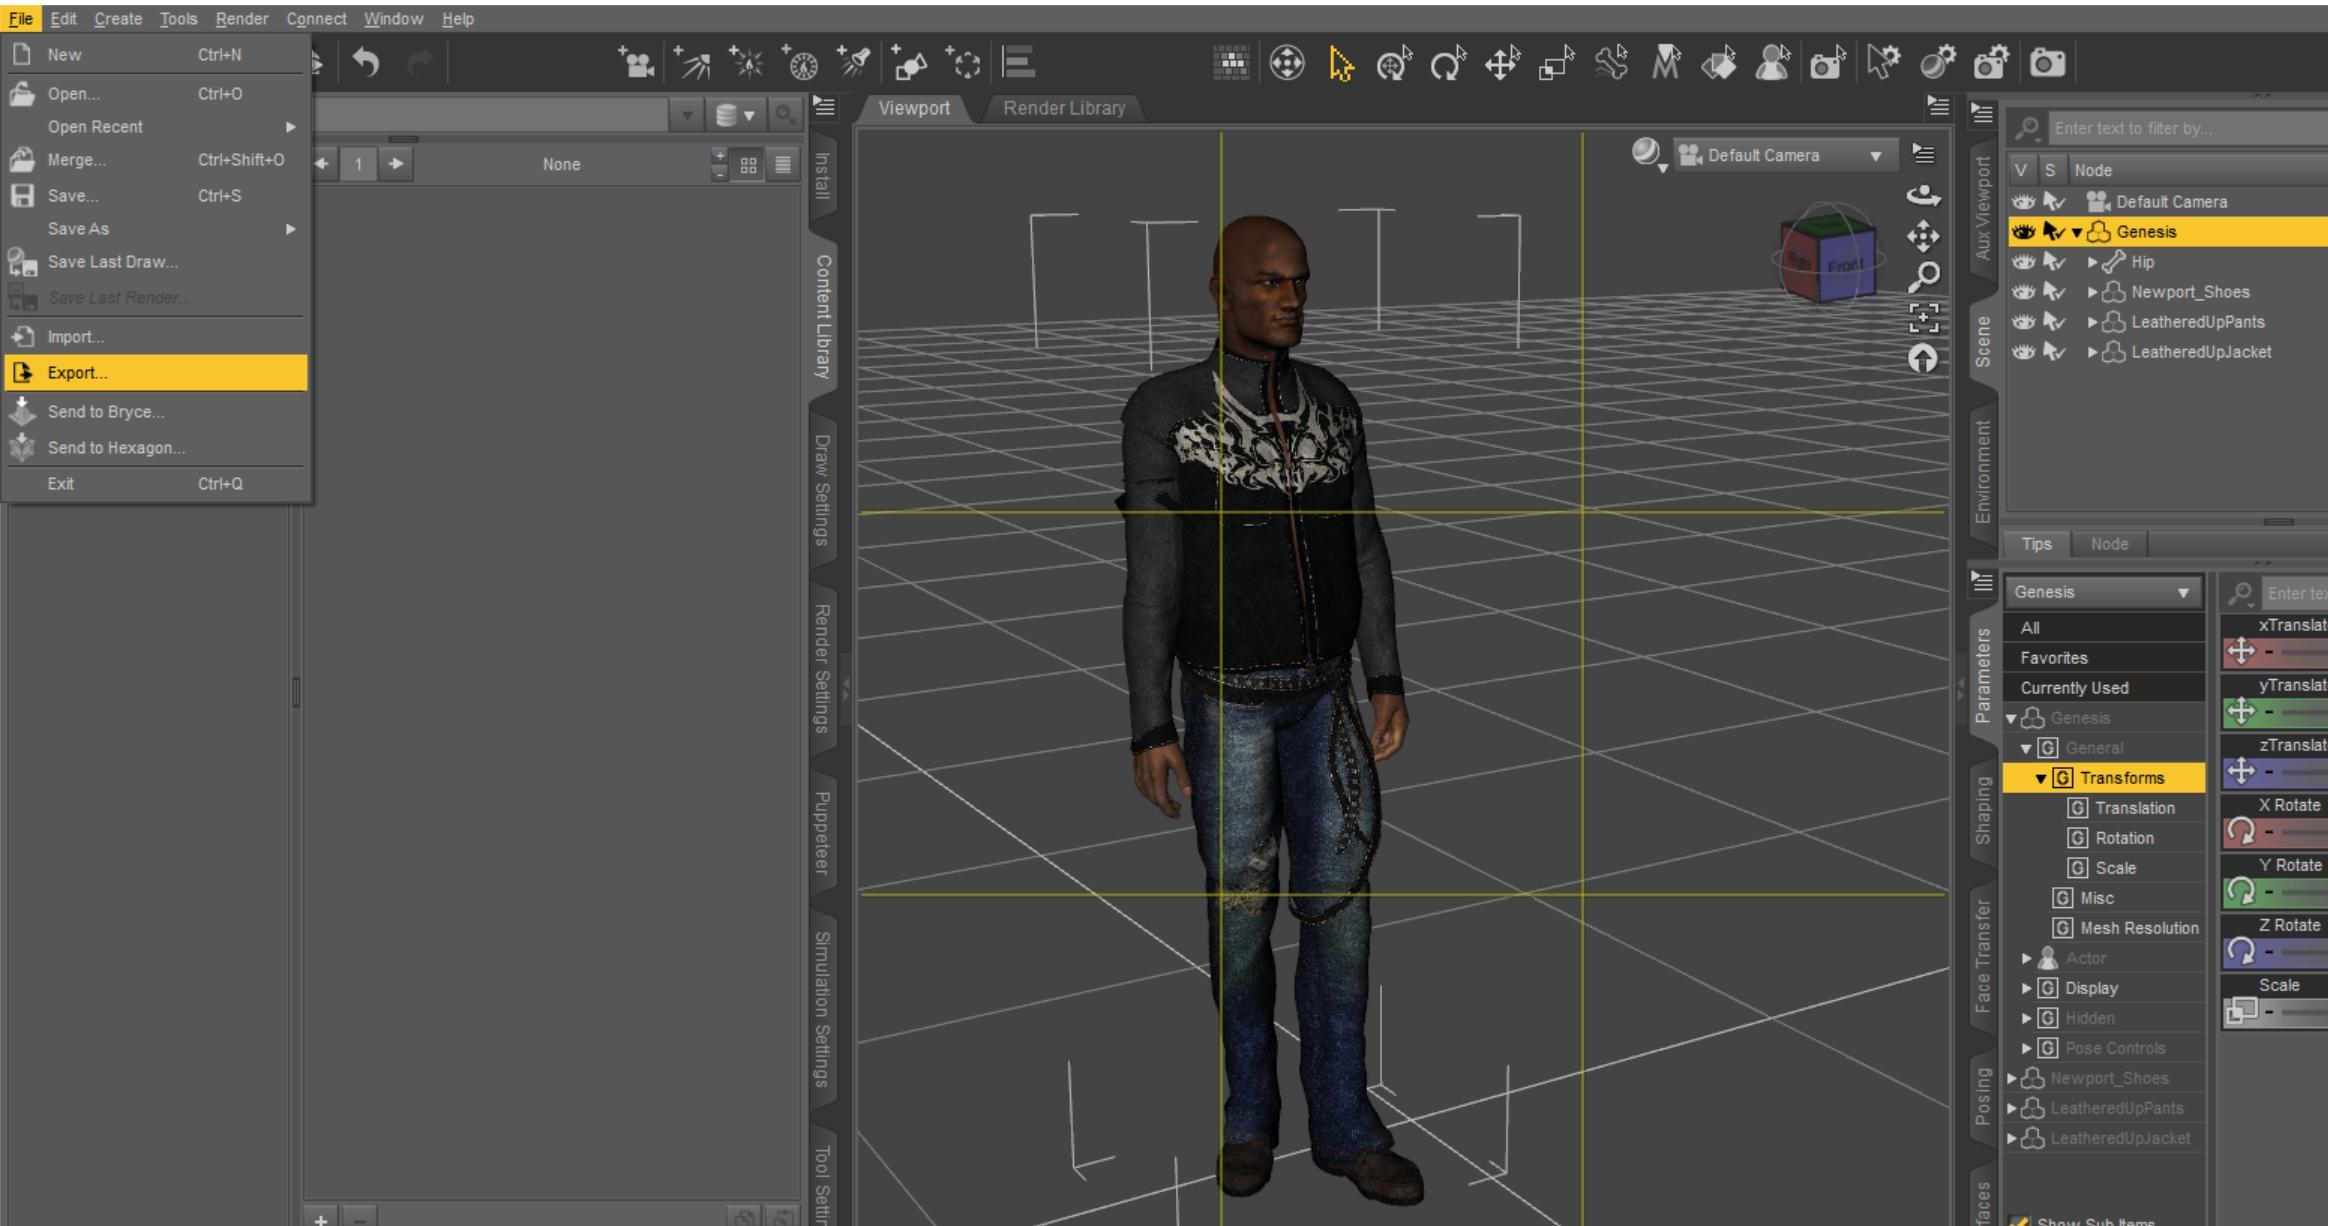Expand the Hip node in Scene tree
The width and height of the screenshot is (2328, 1226).
tap(2092, 262)
